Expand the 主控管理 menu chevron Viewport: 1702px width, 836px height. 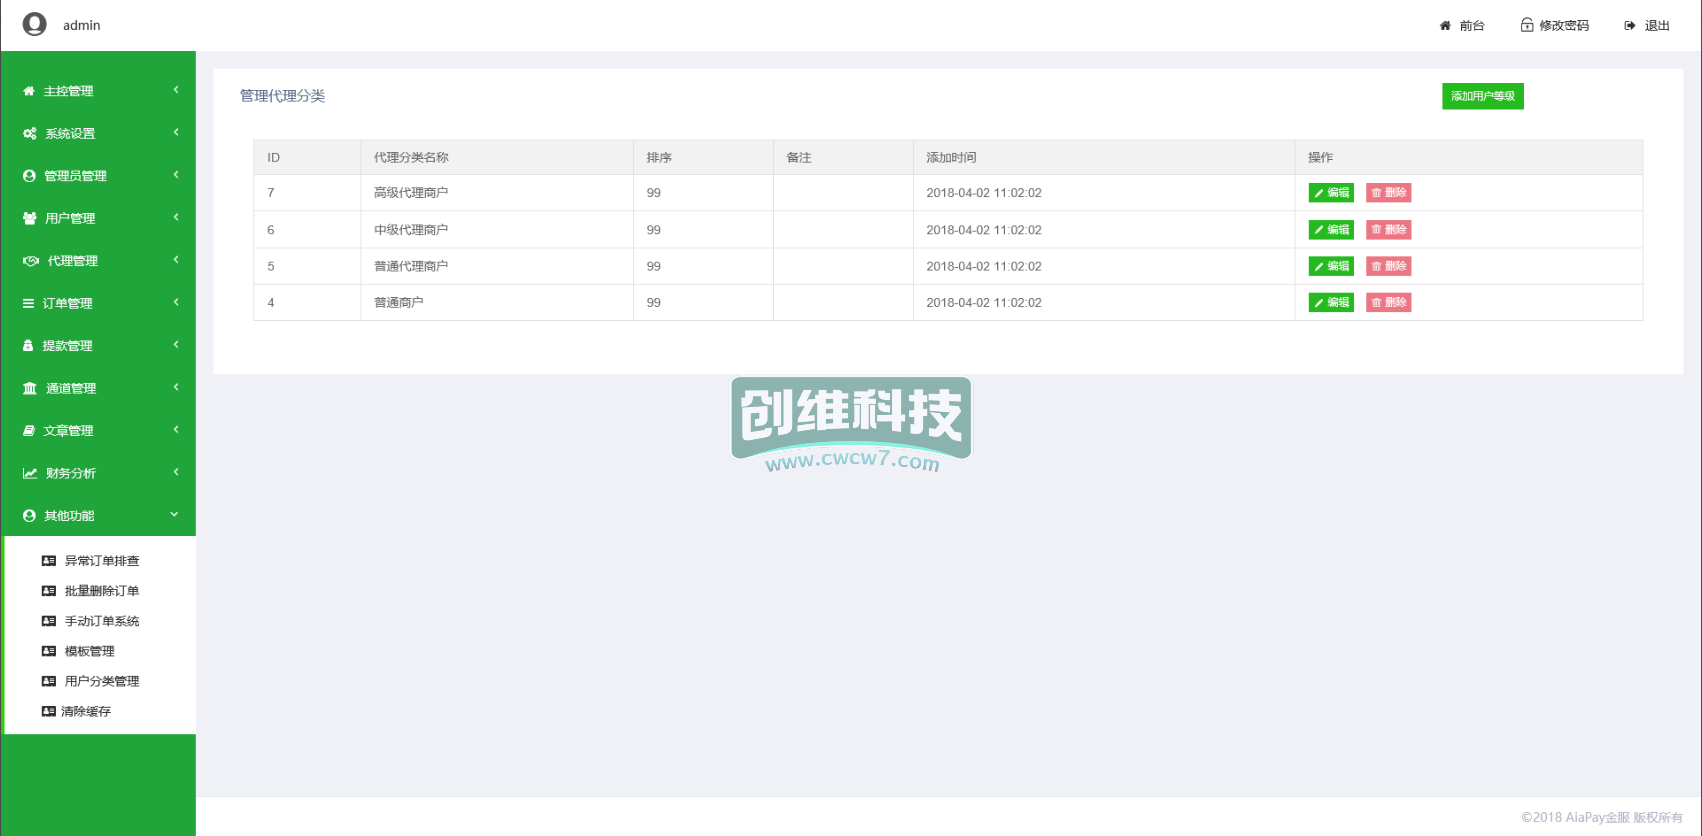[176, 90]
